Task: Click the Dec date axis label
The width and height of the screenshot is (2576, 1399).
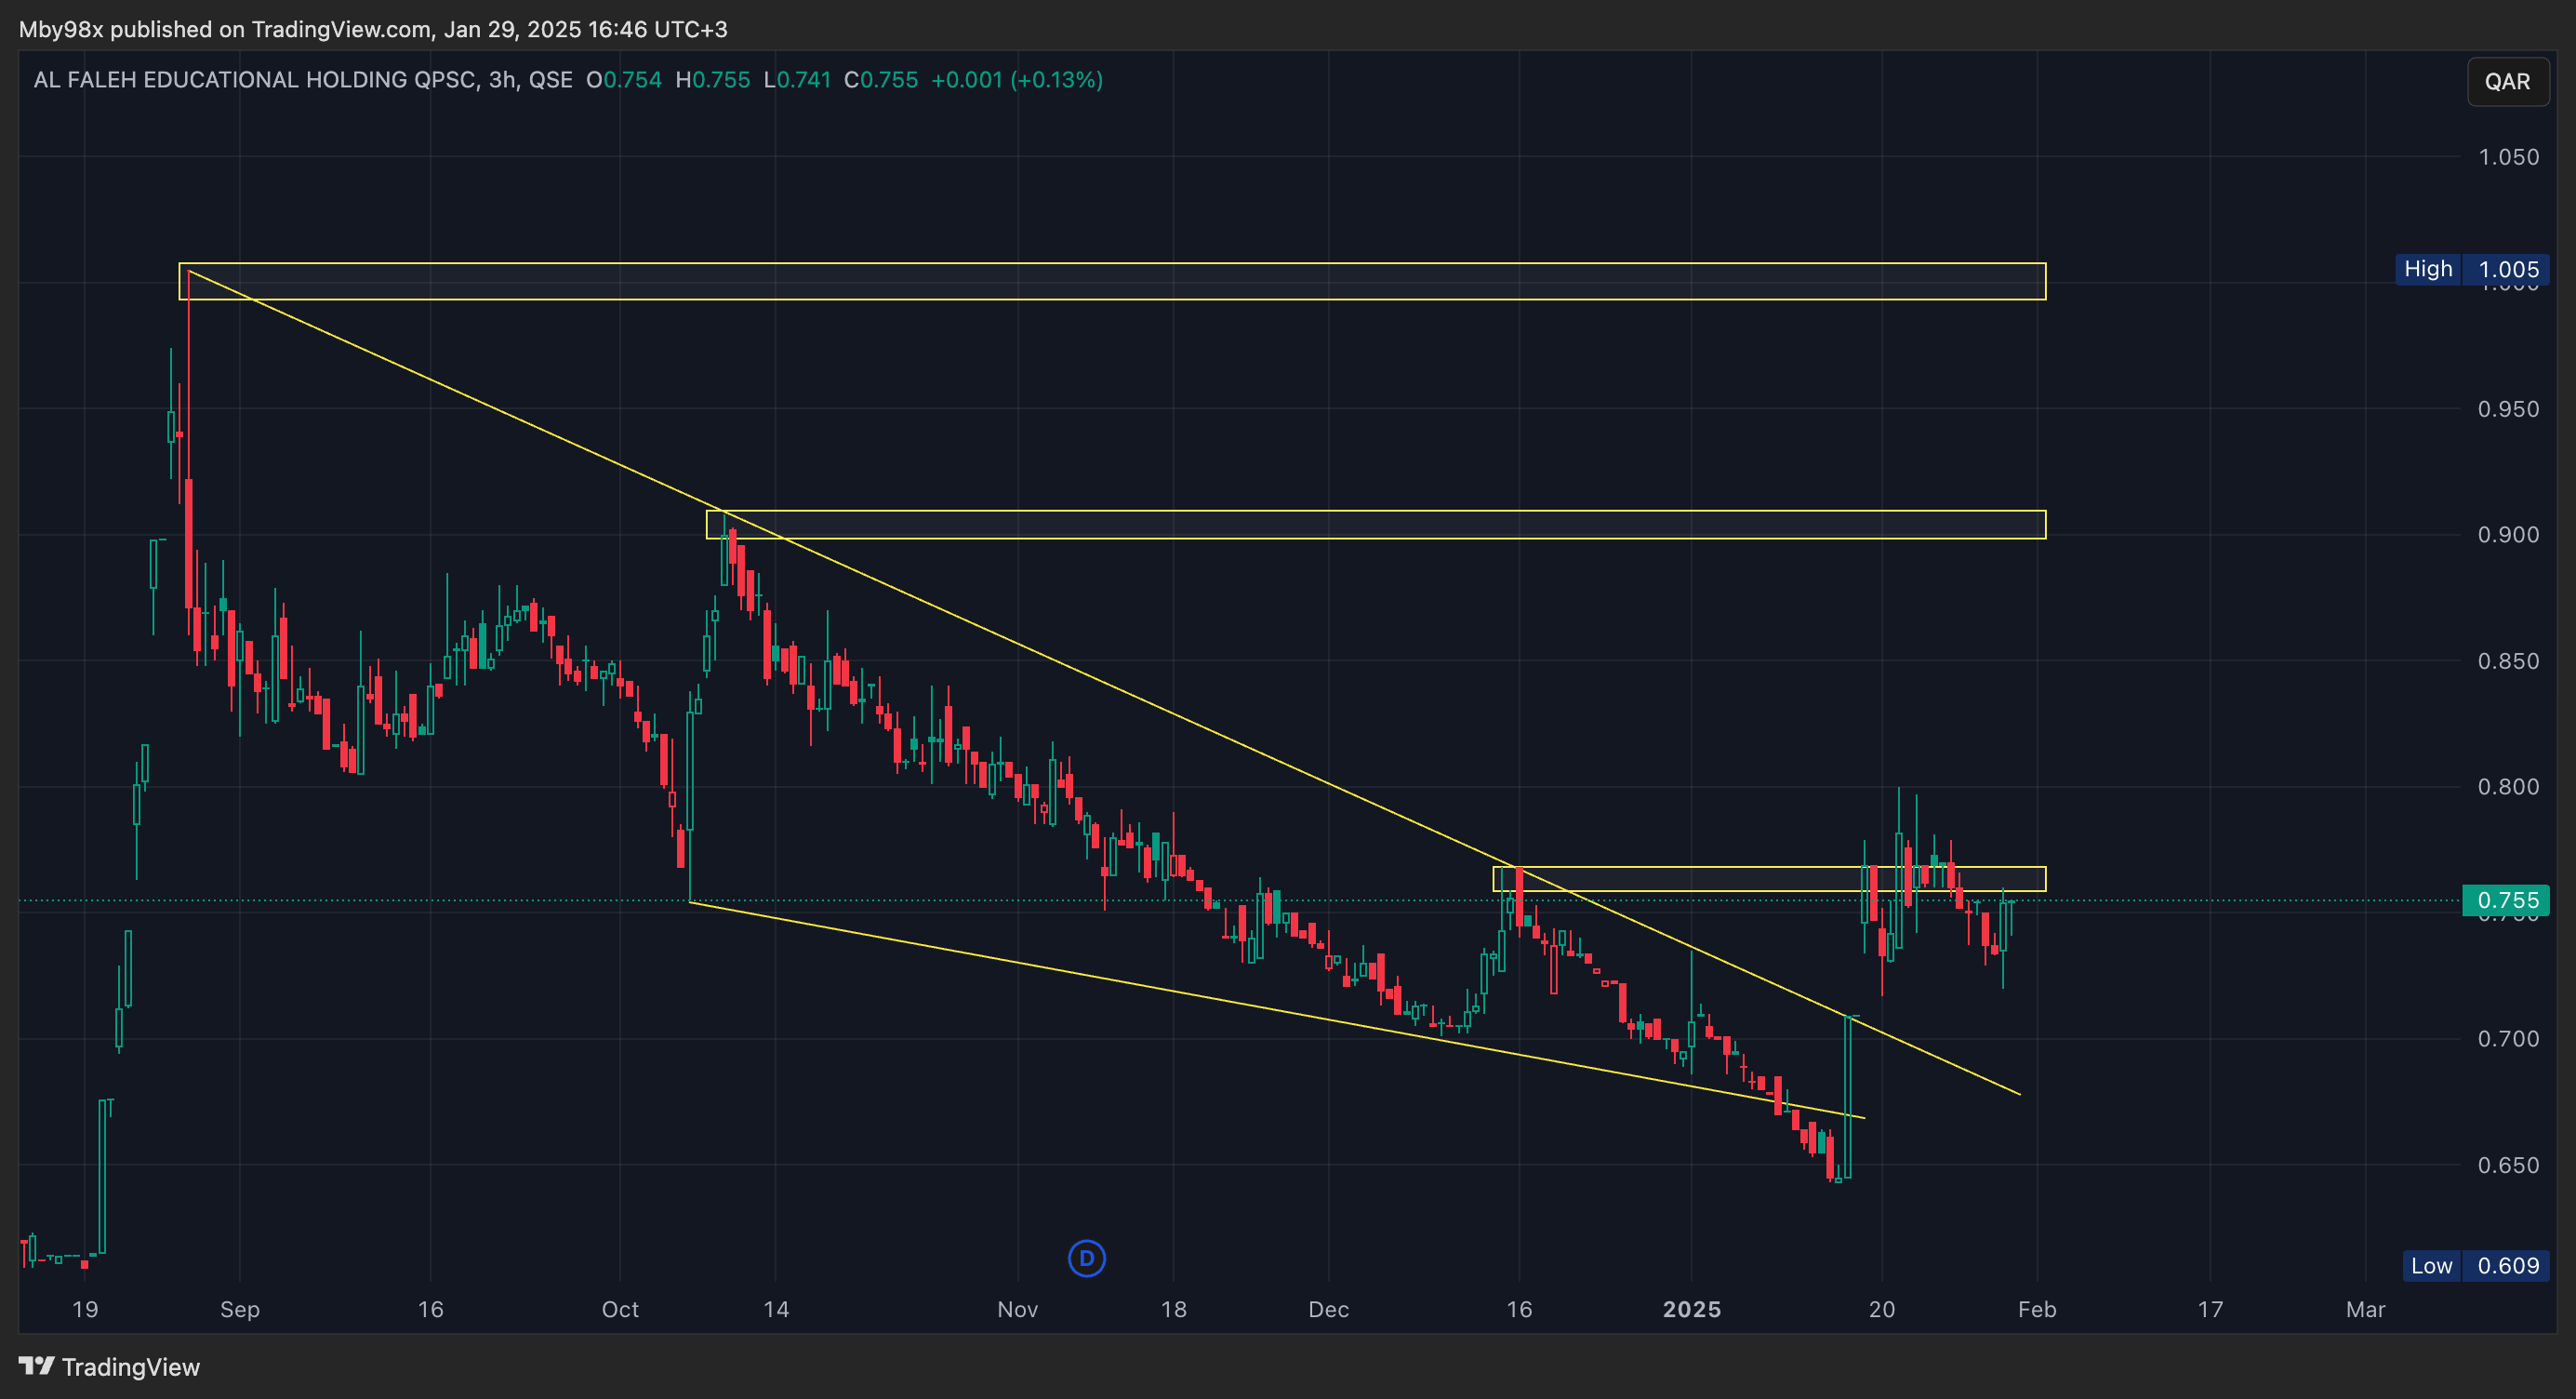Action: click(x=1329, y=1309)
